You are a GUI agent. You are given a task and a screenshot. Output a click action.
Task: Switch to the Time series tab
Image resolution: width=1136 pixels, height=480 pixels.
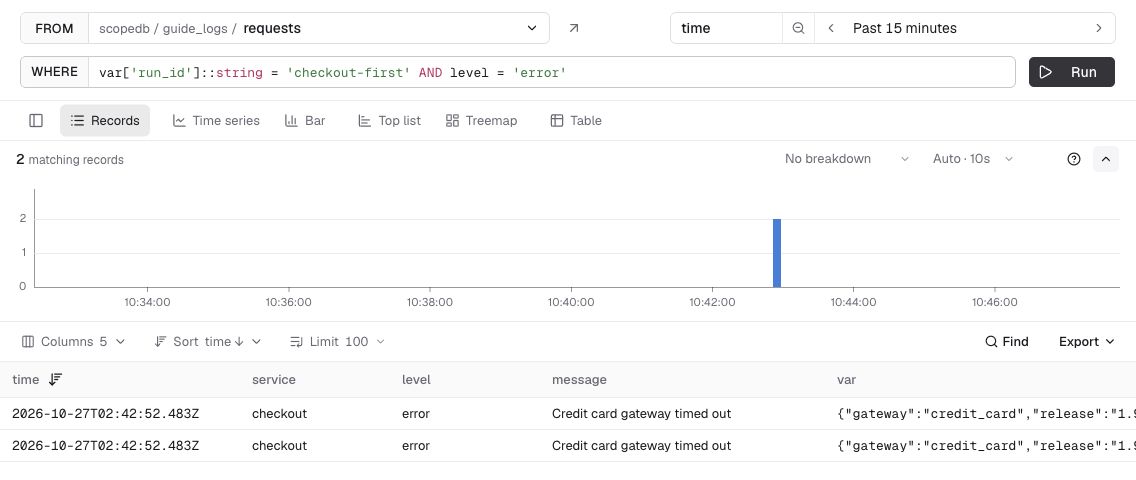[216, 120]
